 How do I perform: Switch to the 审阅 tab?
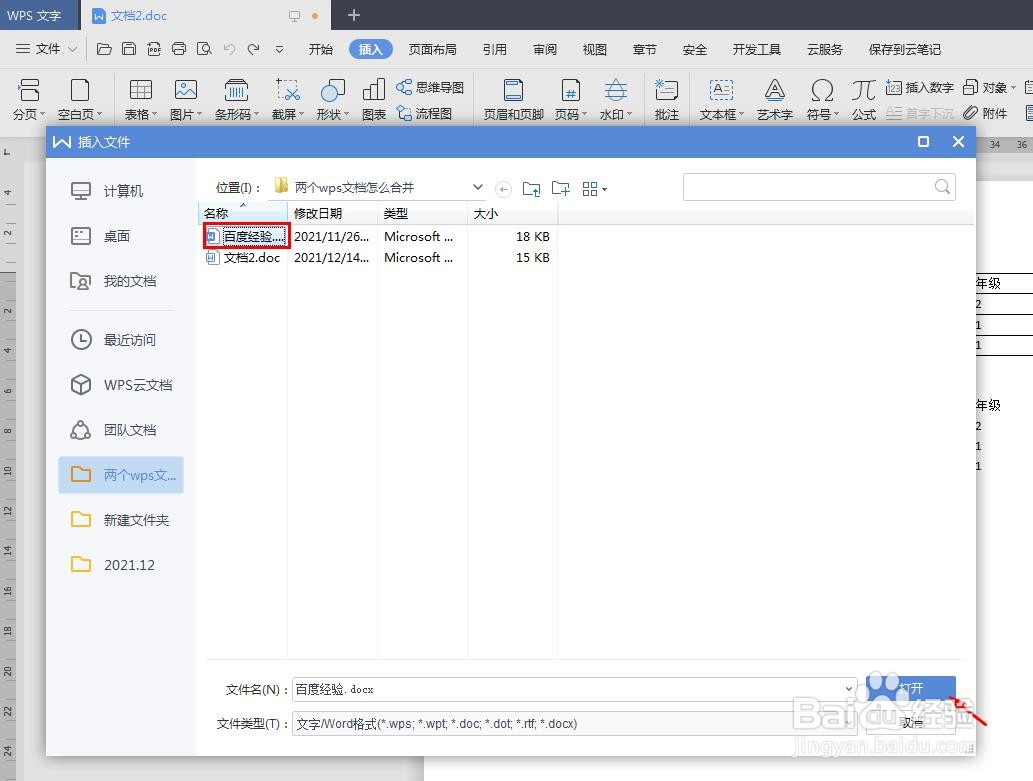point(545,49)
